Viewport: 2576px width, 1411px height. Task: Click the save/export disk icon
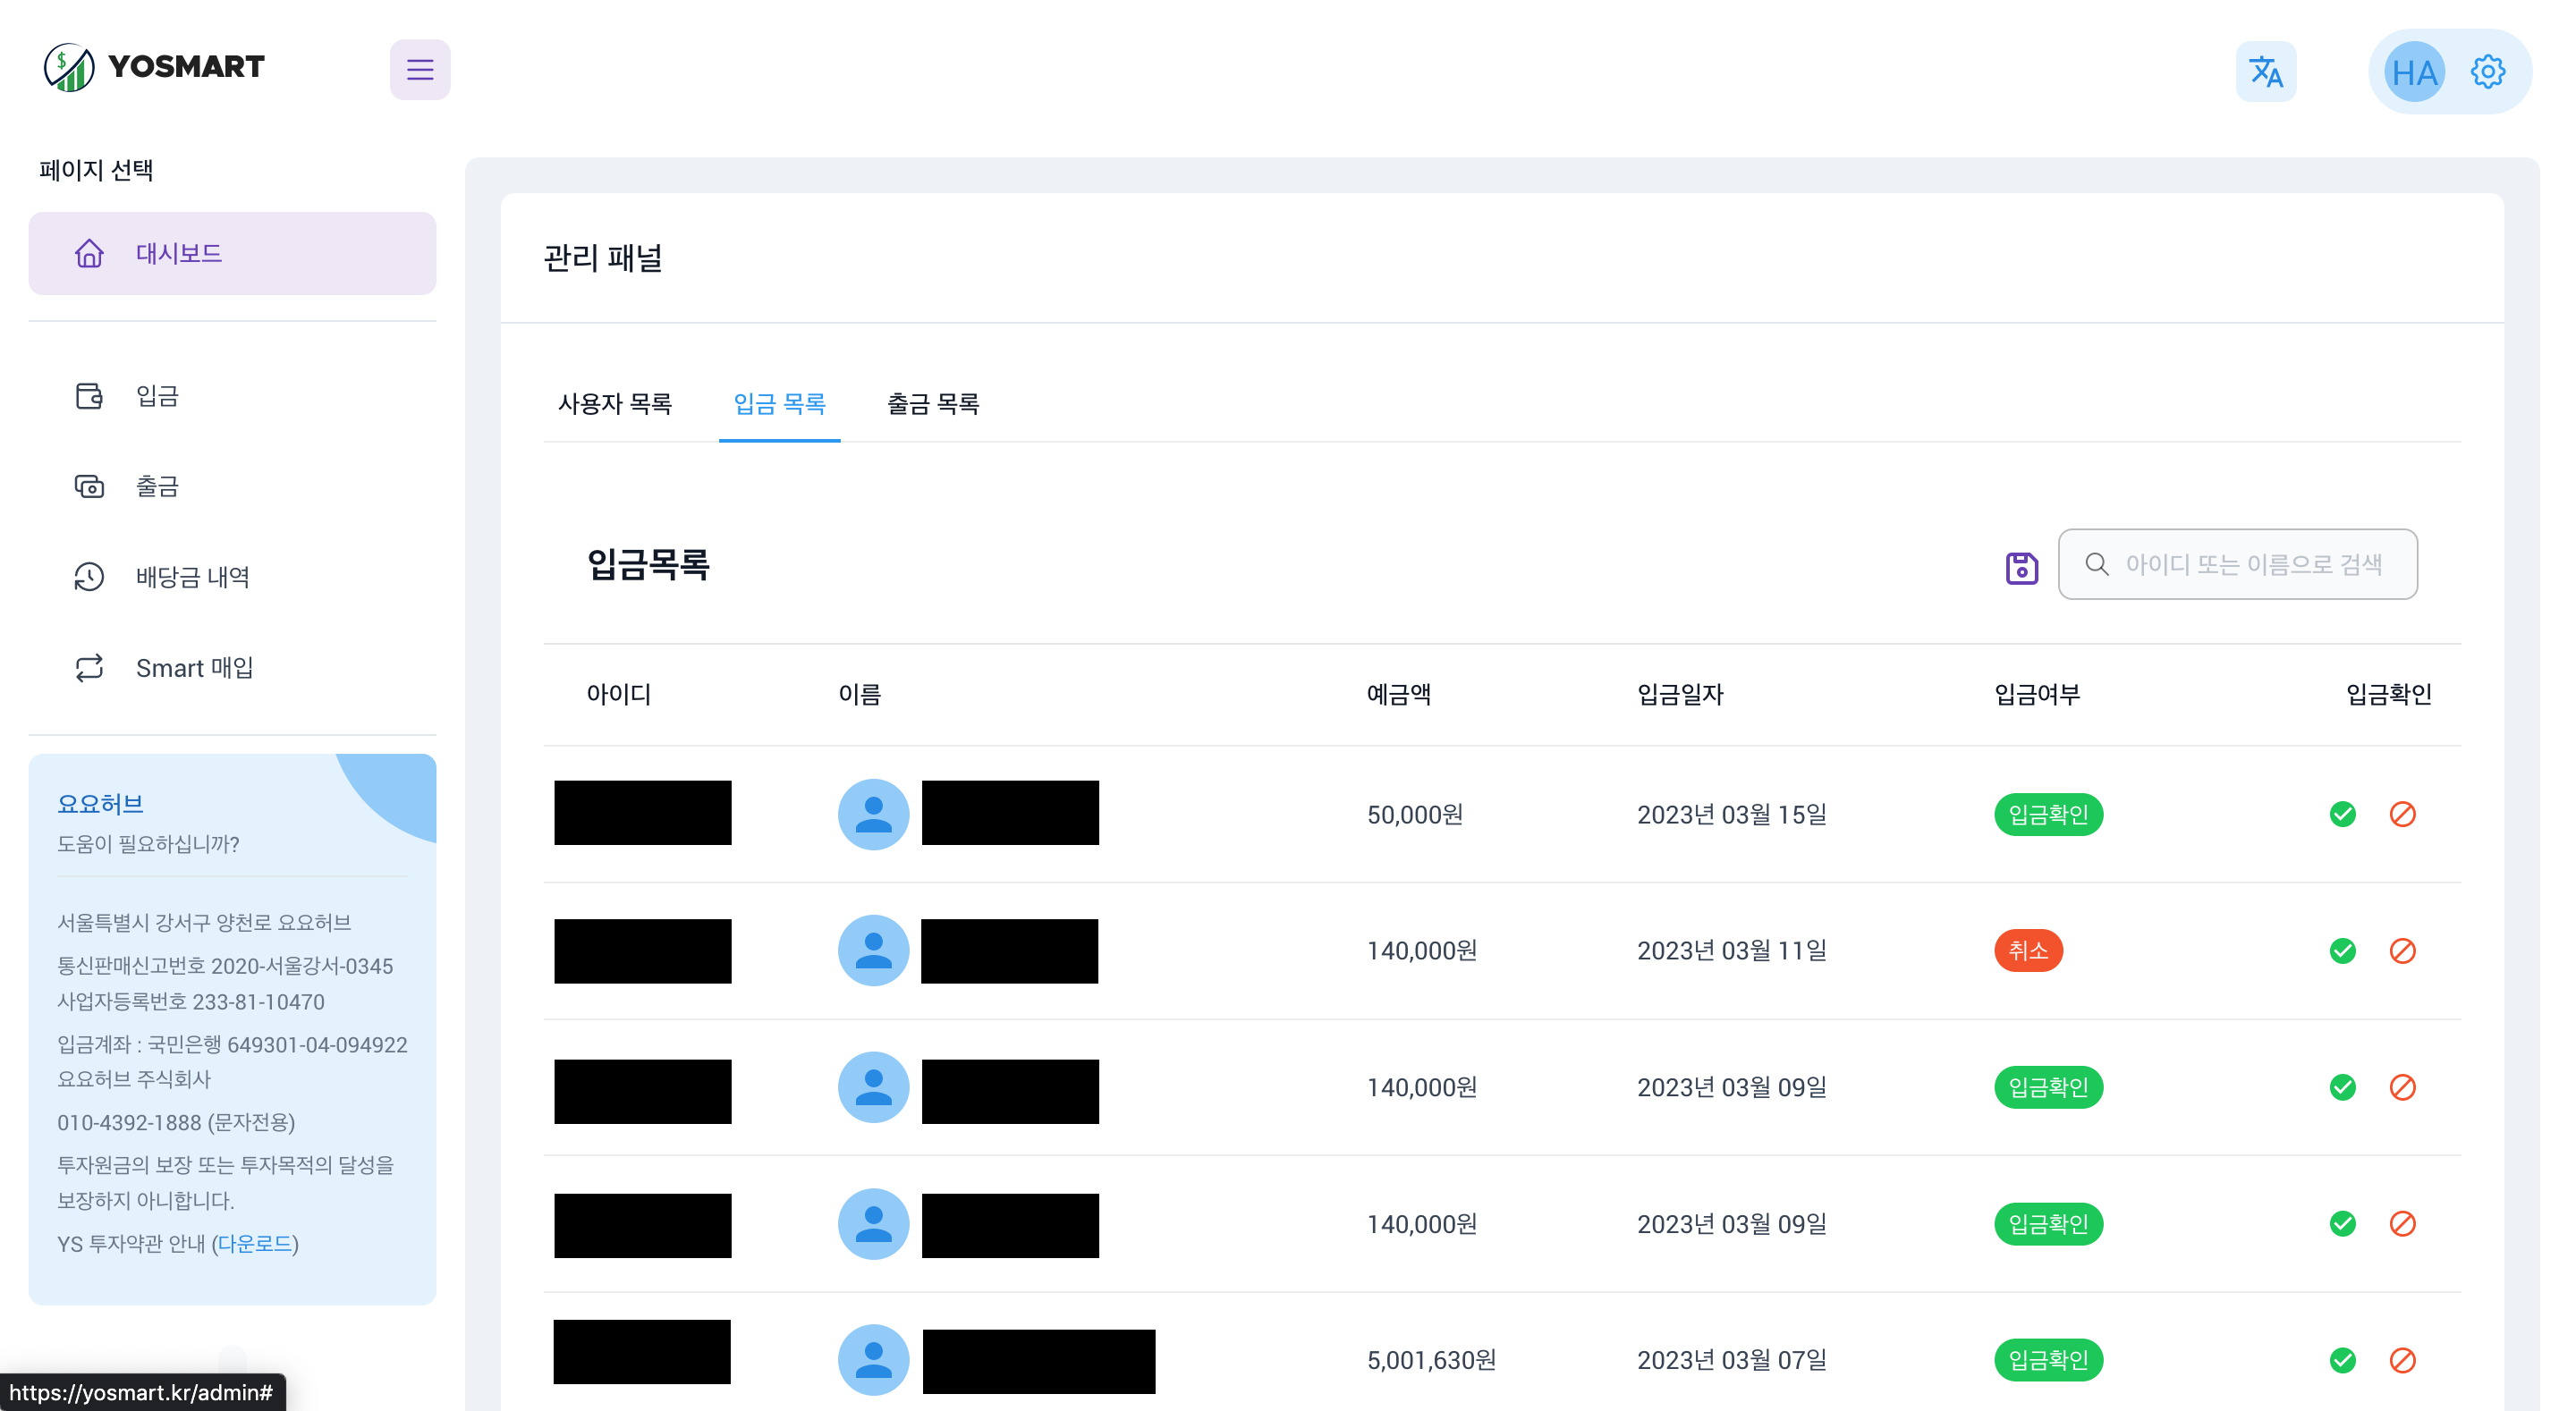point(2021,567)
